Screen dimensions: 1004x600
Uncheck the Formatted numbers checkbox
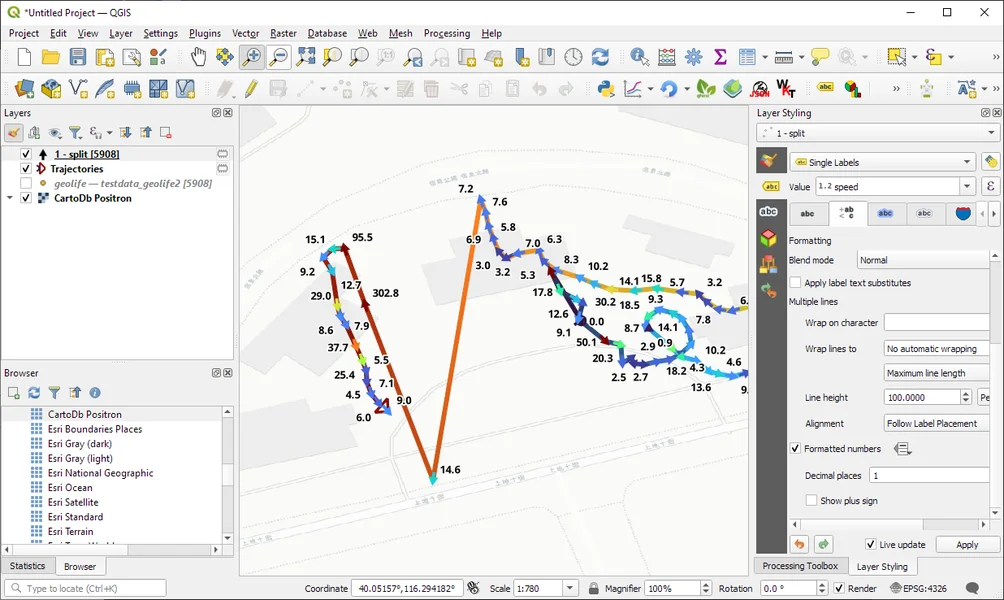tap(795, 448)
